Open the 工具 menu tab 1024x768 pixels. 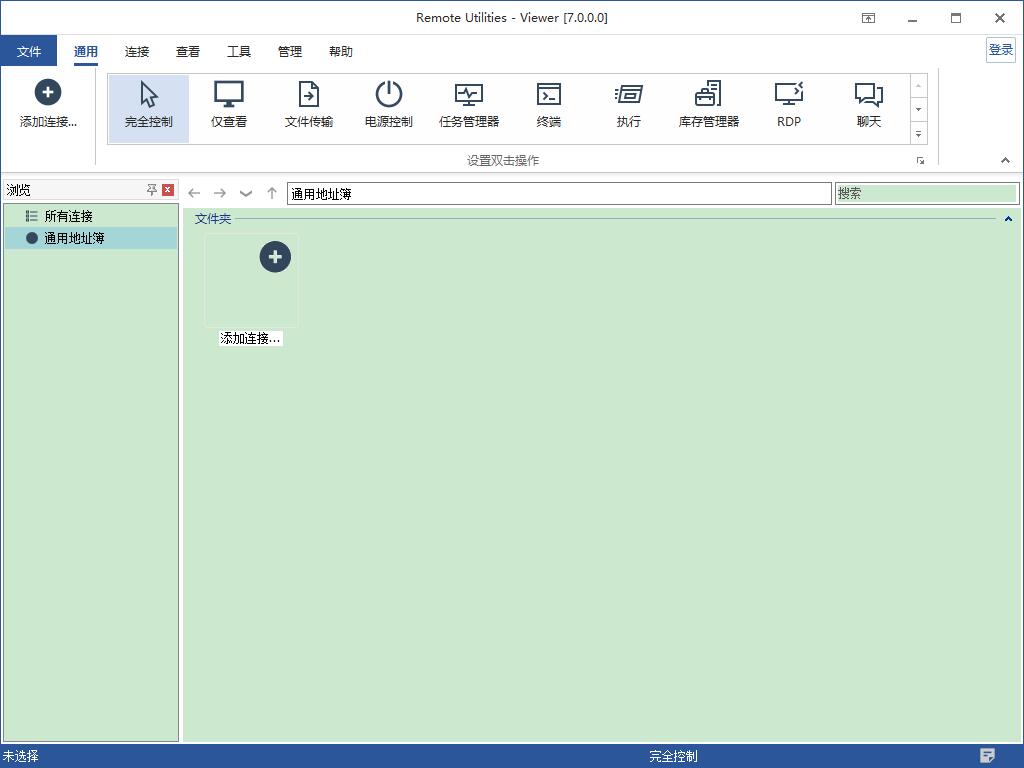pos(239,51)
